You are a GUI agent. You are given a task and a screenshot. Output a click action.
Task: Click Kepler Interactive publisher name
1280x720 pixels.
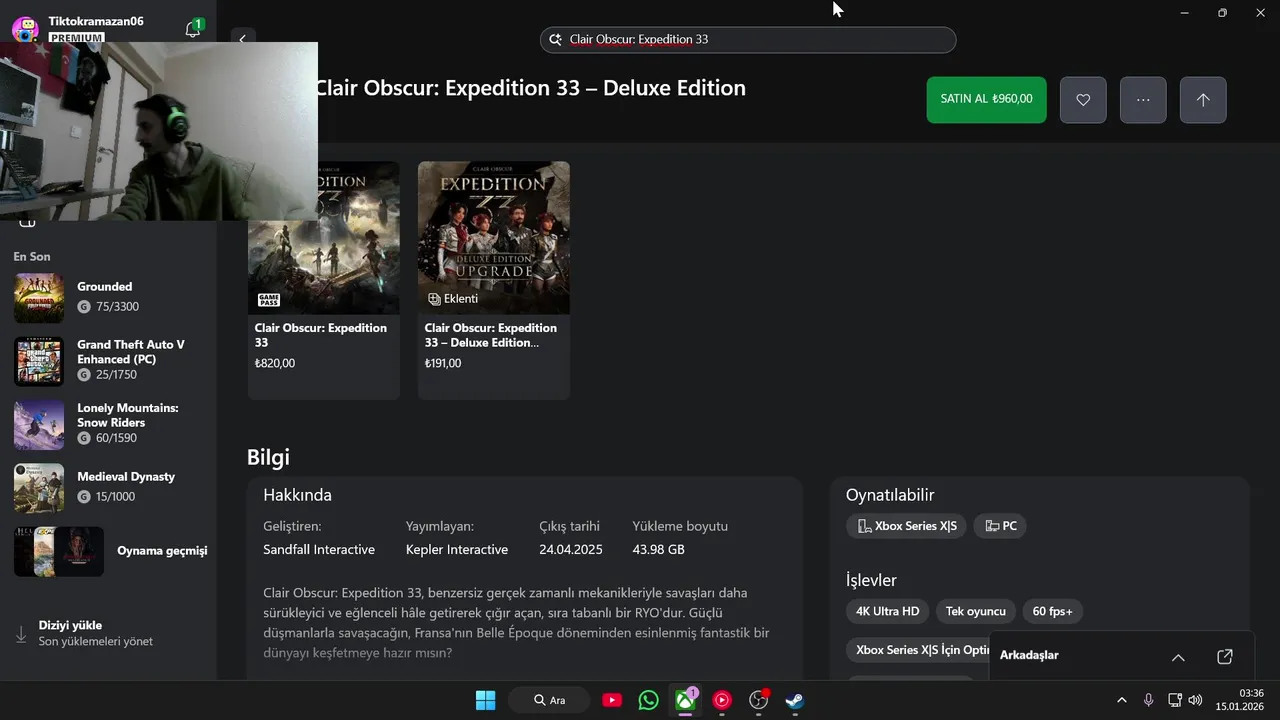tap(457, 549)
